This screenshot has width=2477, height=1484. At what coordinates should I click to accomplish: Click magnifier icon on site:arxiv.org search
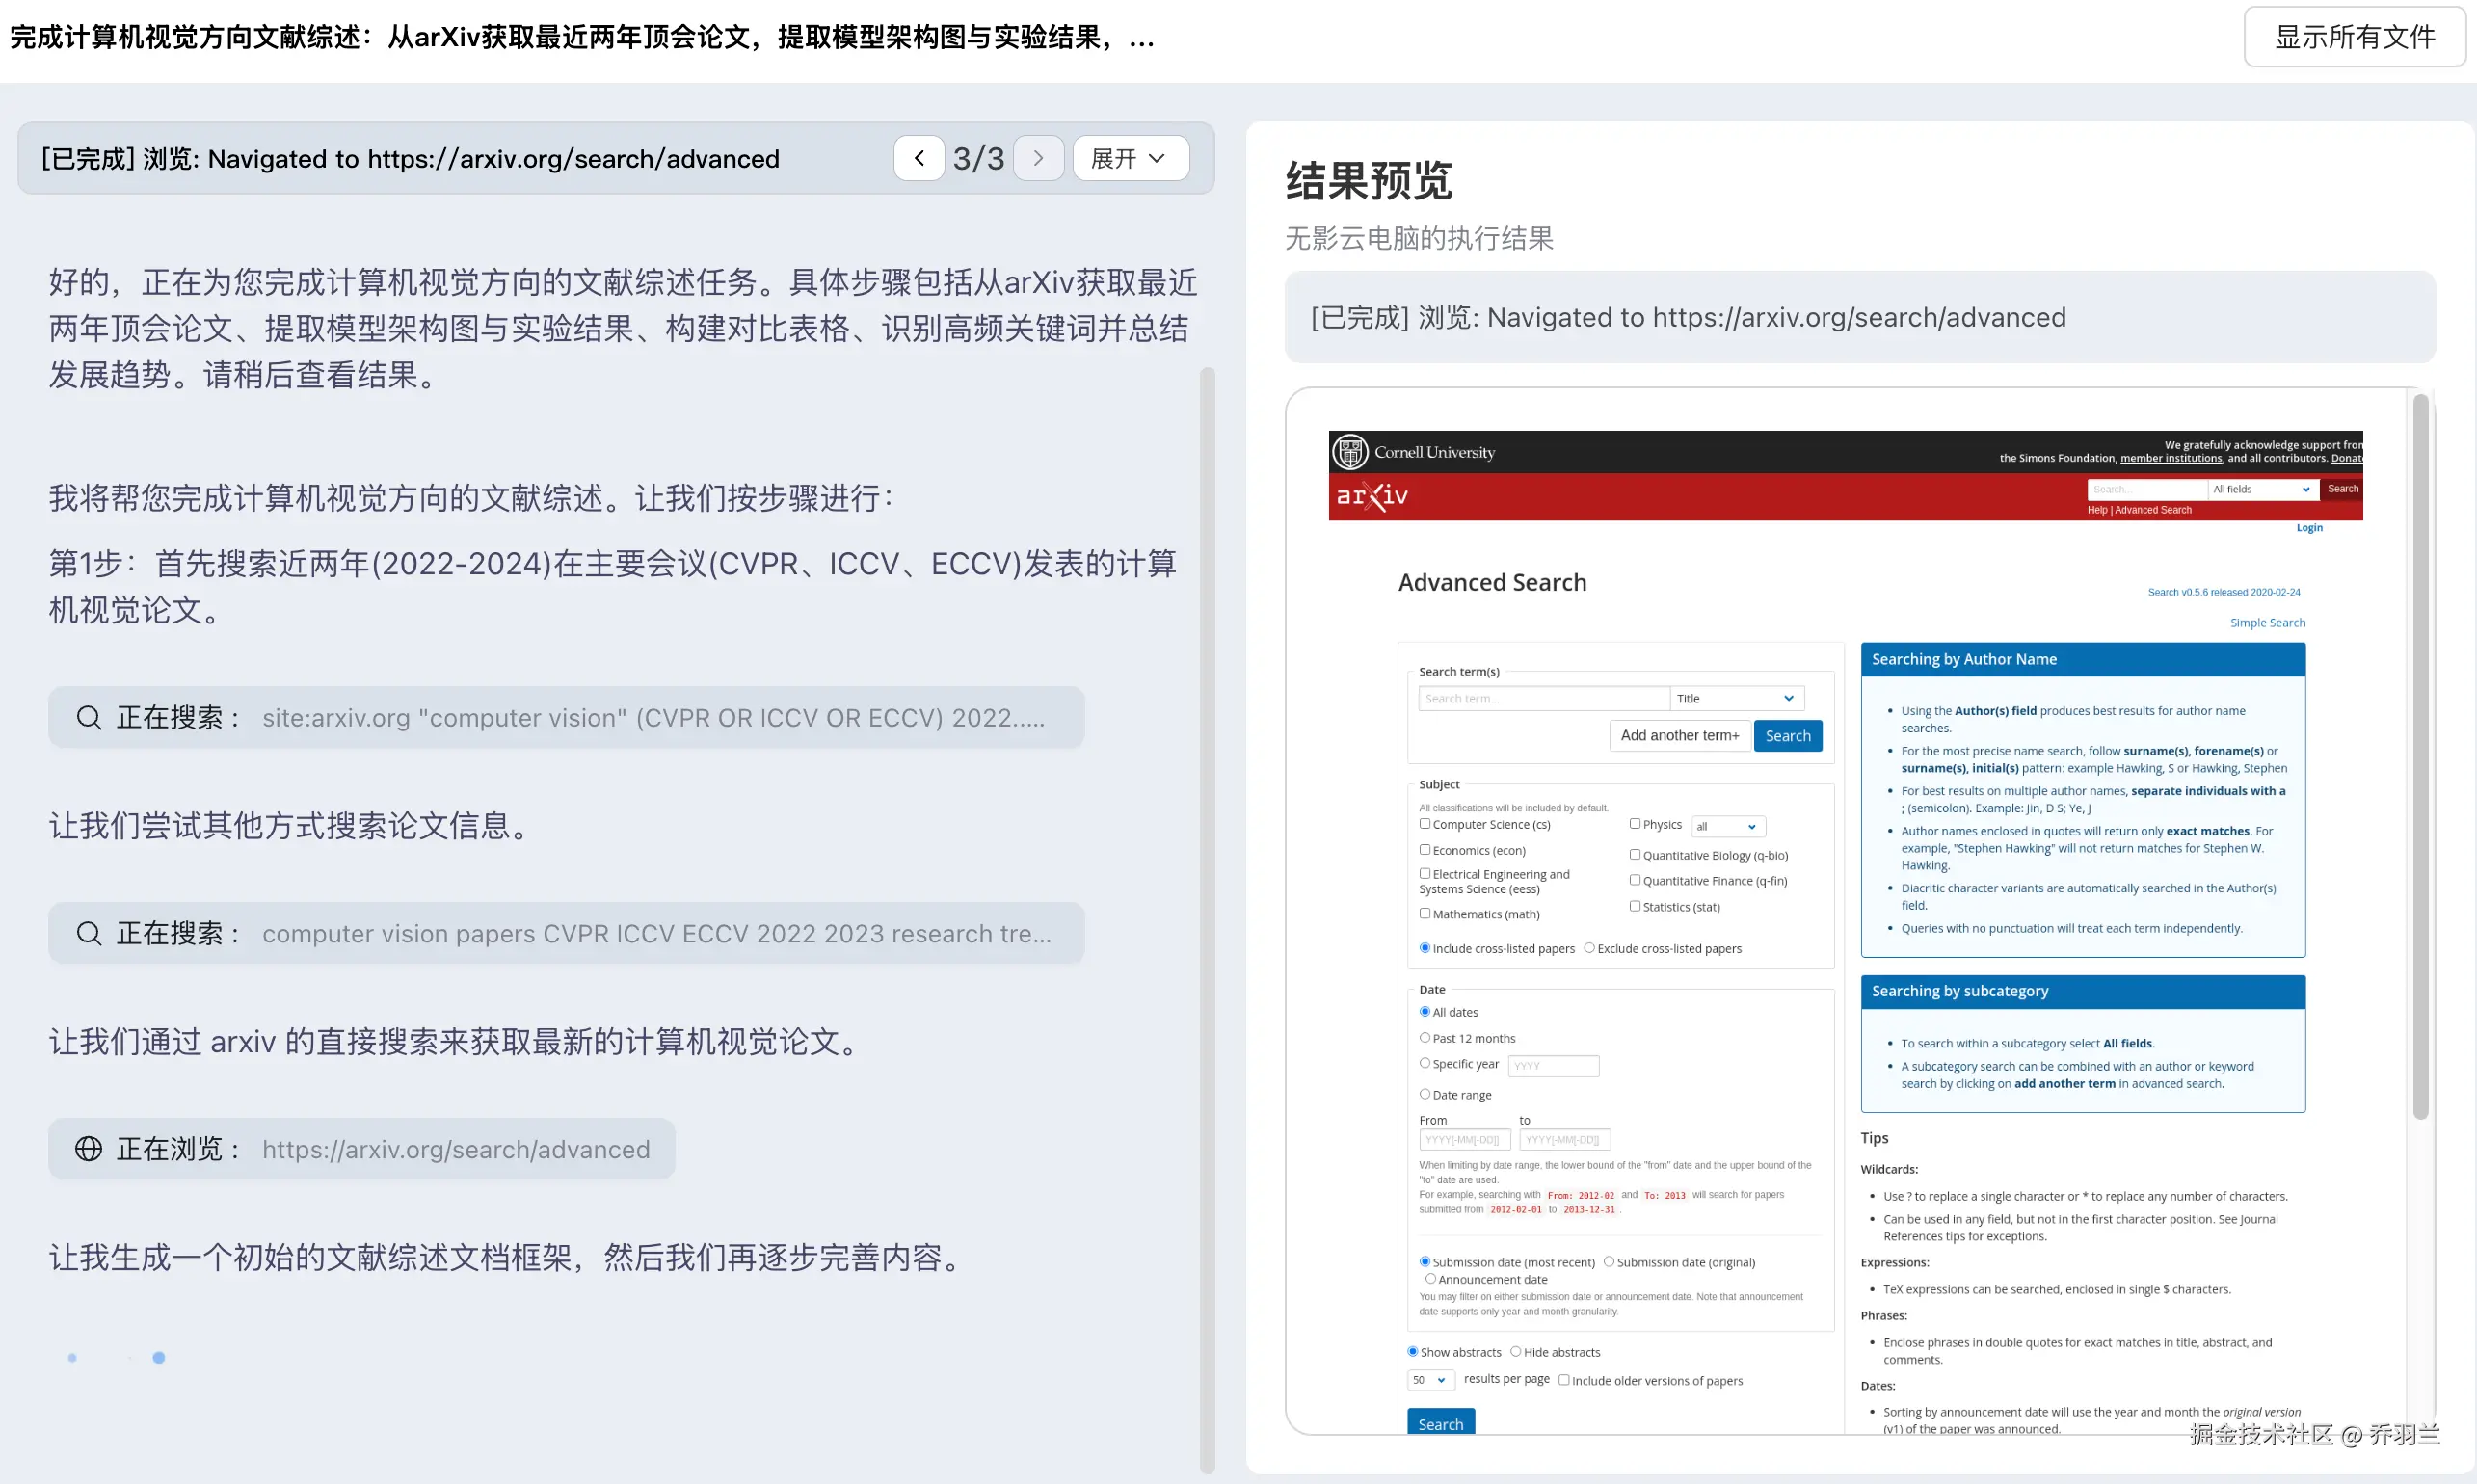[x=89, y=718]
